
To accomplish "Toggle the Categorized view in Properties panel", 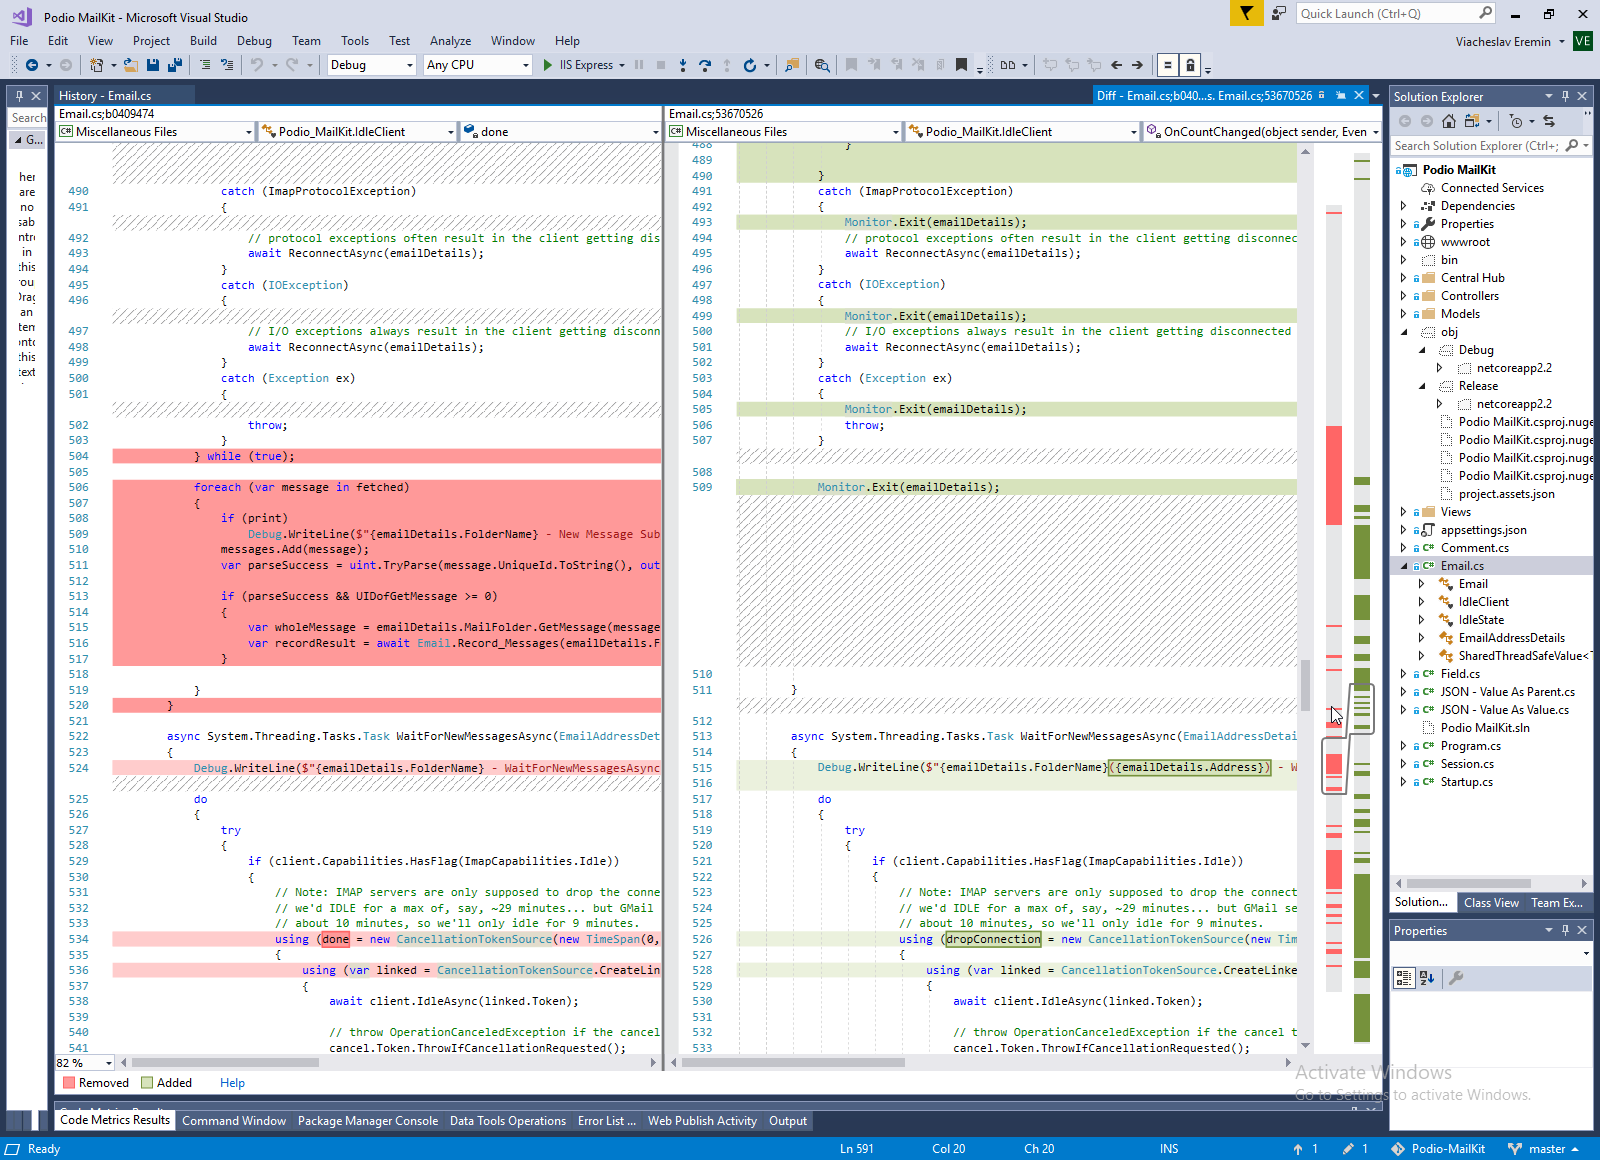I will (1403, 978).
